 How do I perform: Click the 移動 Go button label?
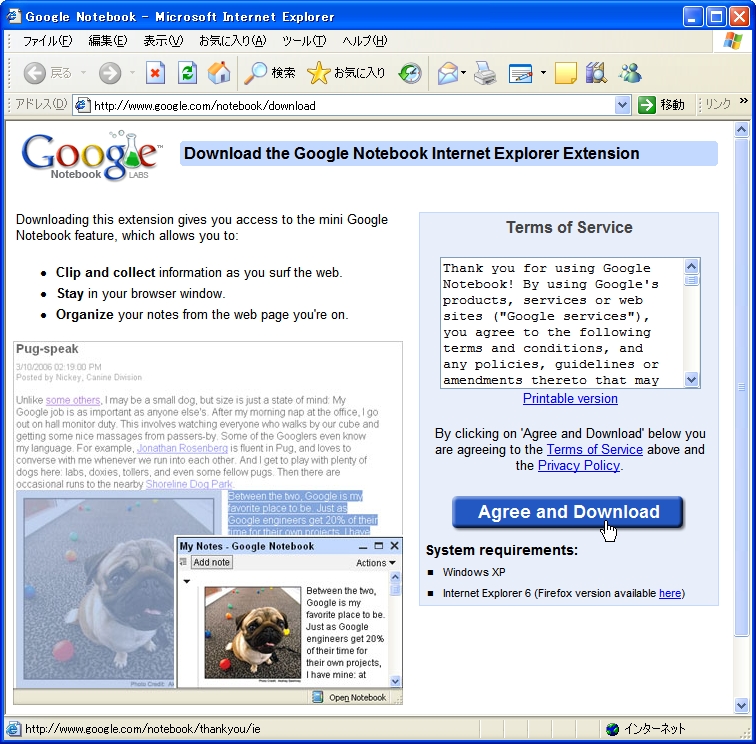pyautogui.click(x=672, y=105)
